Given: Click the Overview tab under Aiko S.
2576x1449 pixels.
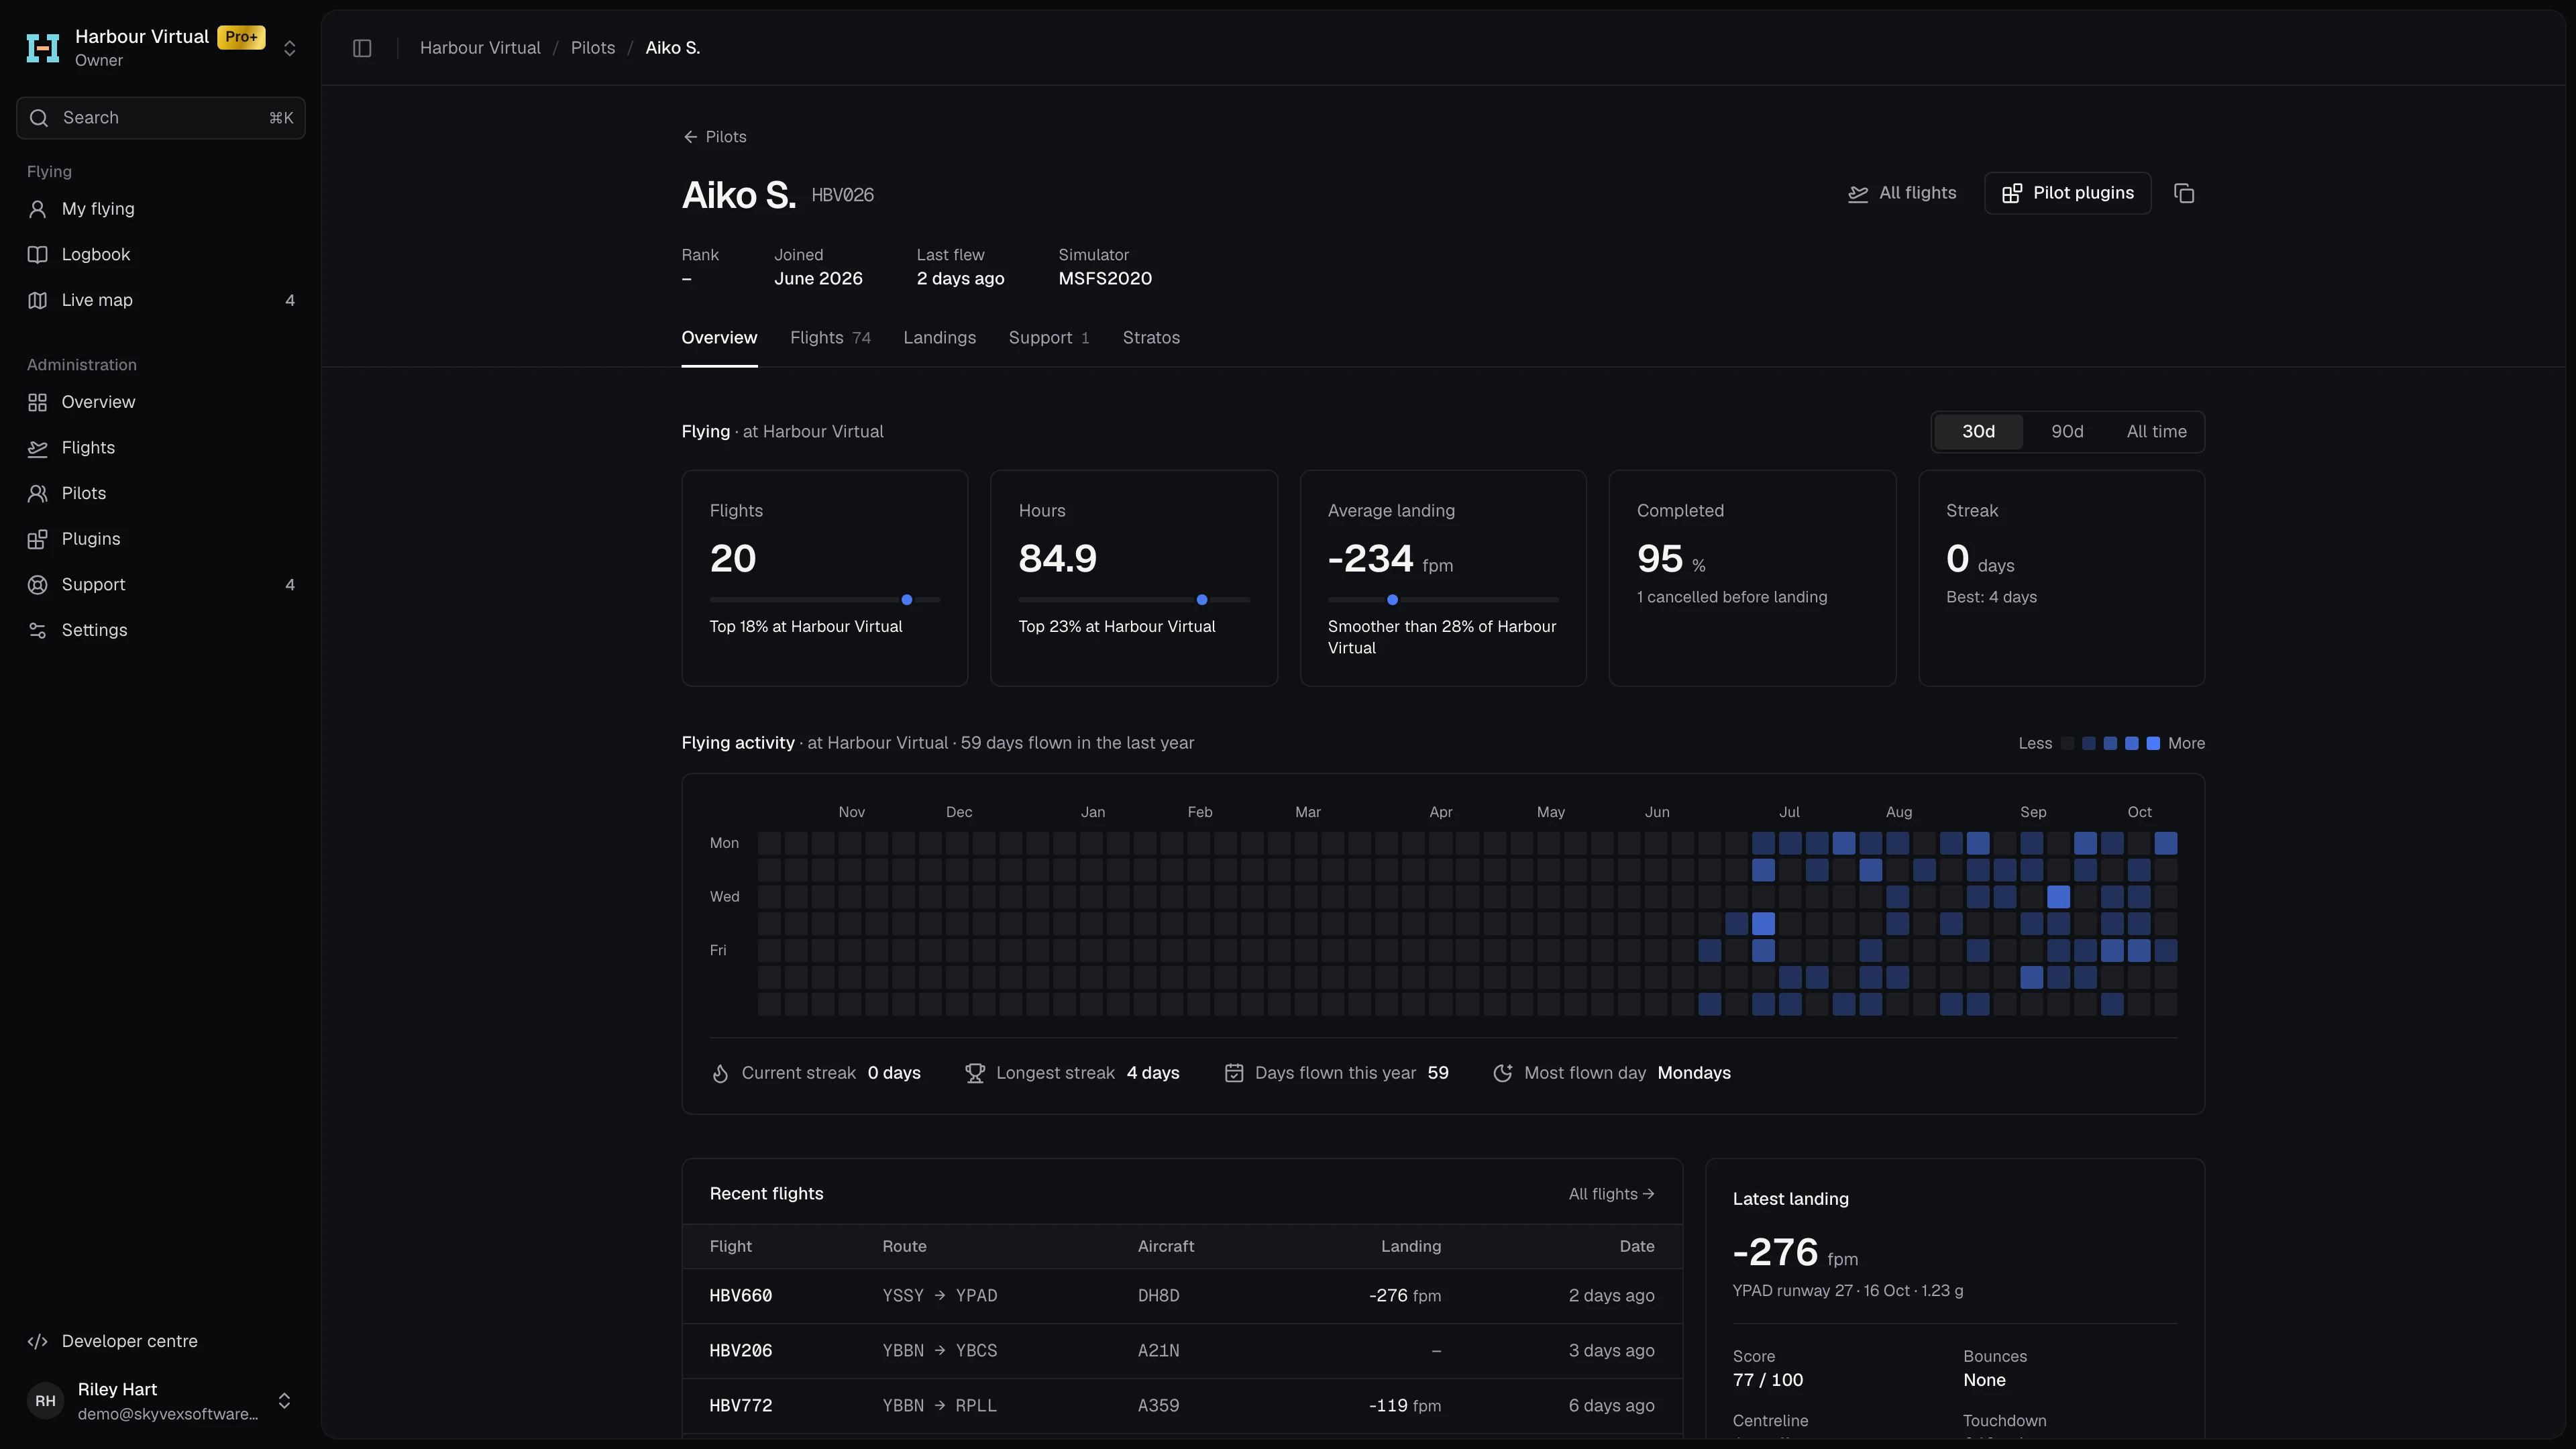Looking at the screenshot, I should click(x=719, y=338).
